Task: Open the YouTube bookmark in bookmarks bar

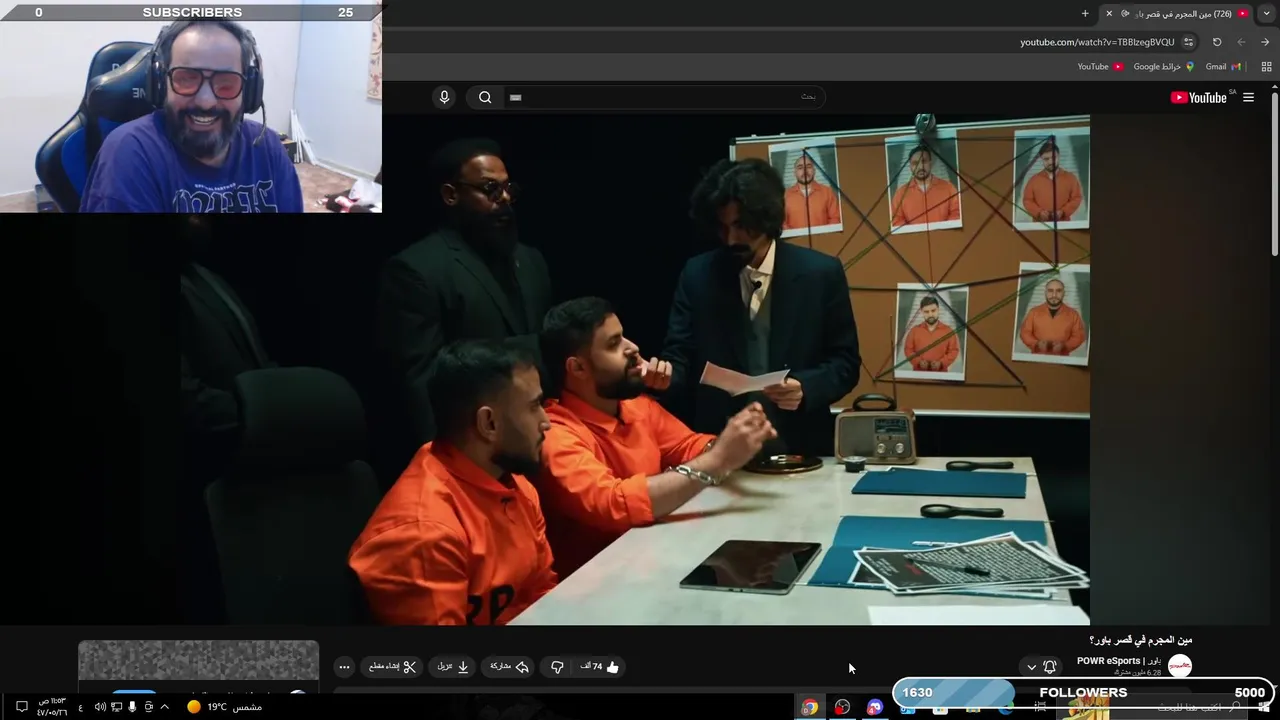Action: pyautogui.click(x=1100, y=67)
